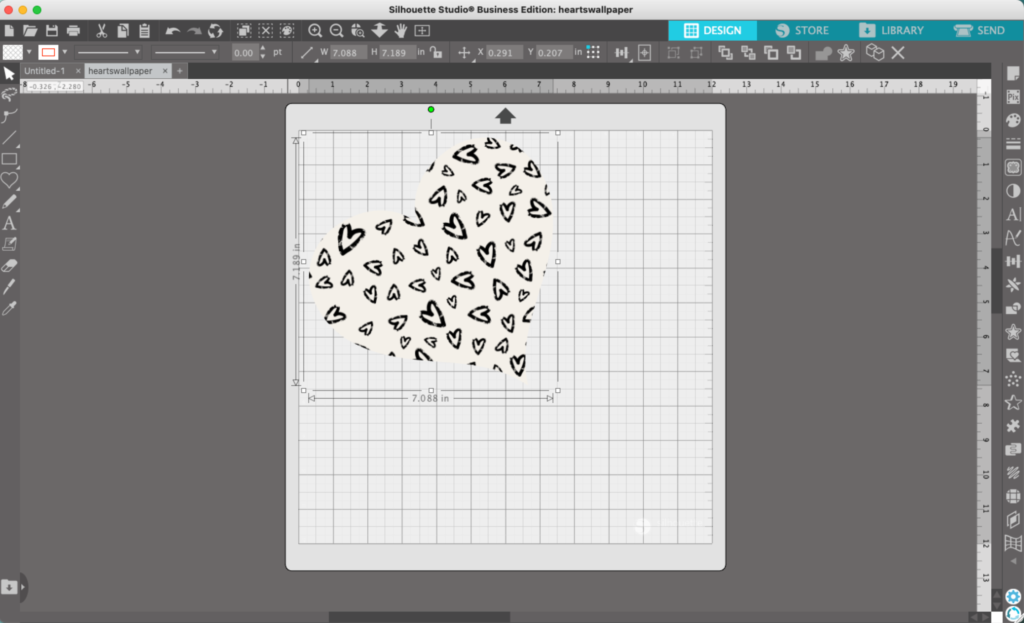Open the Pix scan panel
Image resolution: width=1024 pixels, height=623 pixels.
point(1013,97)
